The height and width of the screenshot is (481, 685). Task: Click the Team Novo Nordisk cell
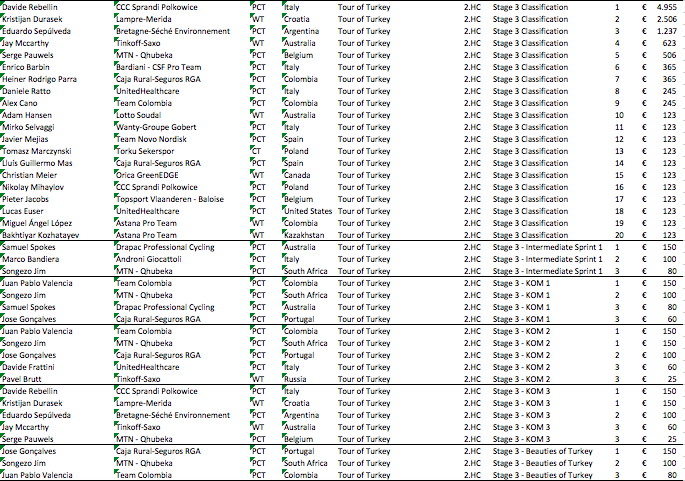pyautogui.click(x=151, y=139)
